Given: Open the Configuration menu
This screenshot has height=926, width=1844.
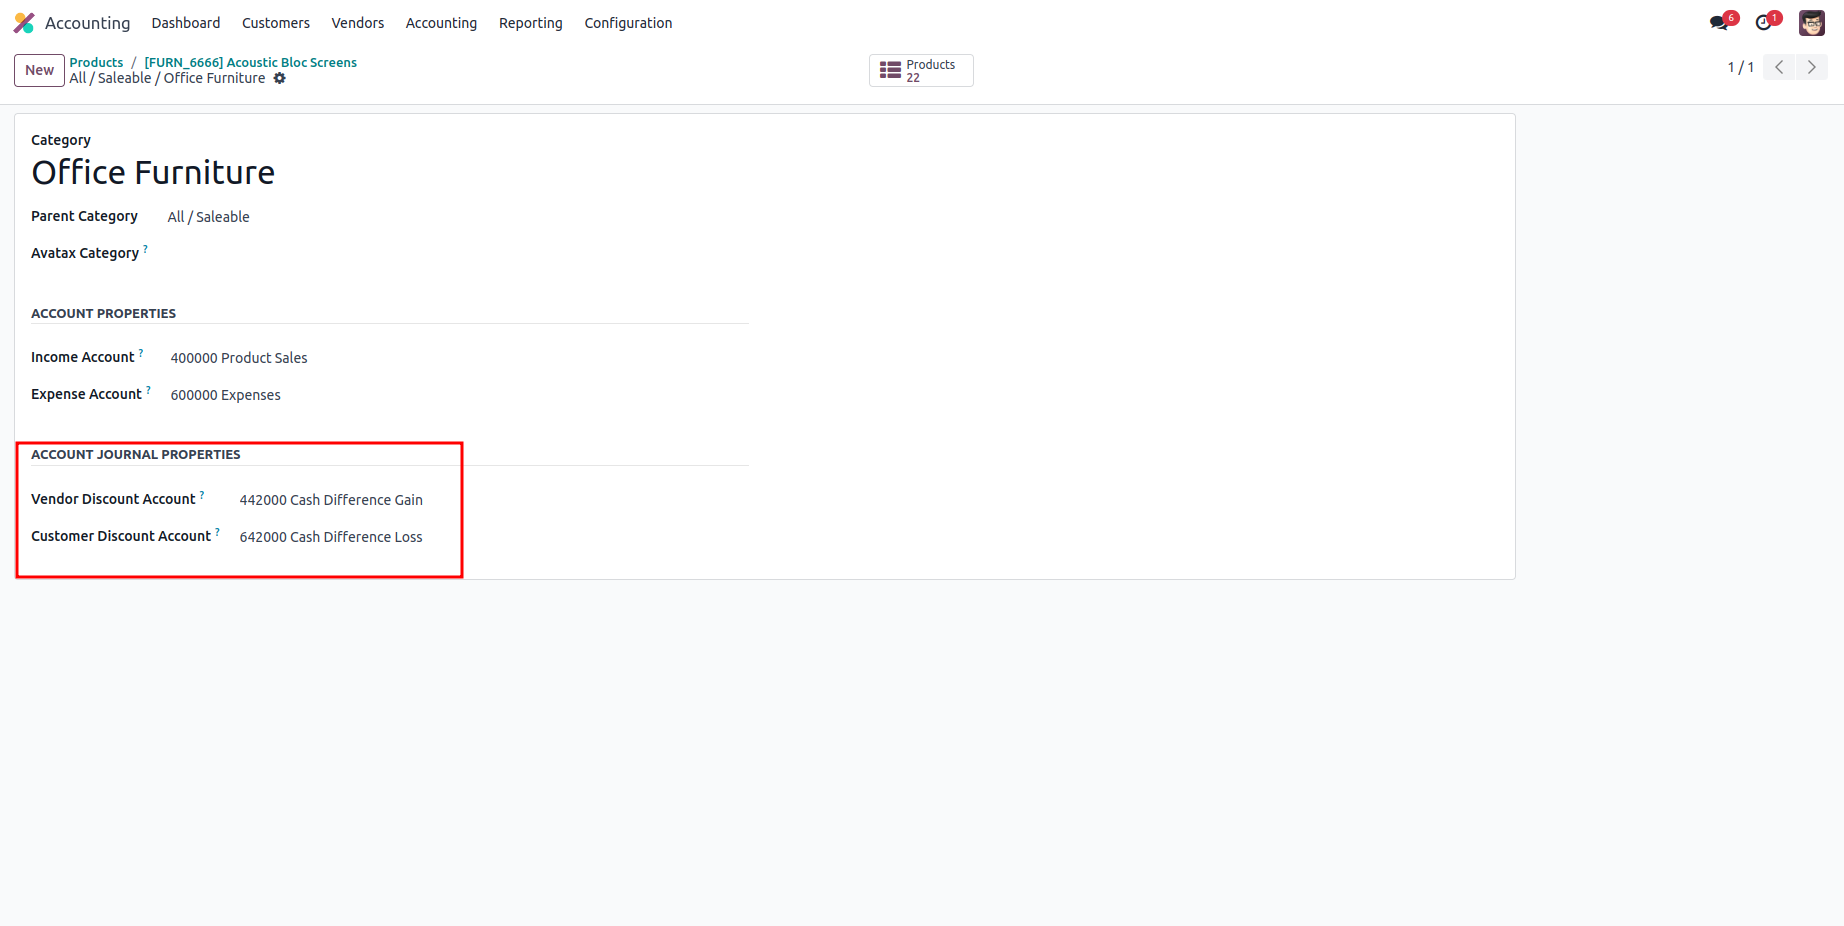Looking at the screenshot, I should click(x=628, y=23).
